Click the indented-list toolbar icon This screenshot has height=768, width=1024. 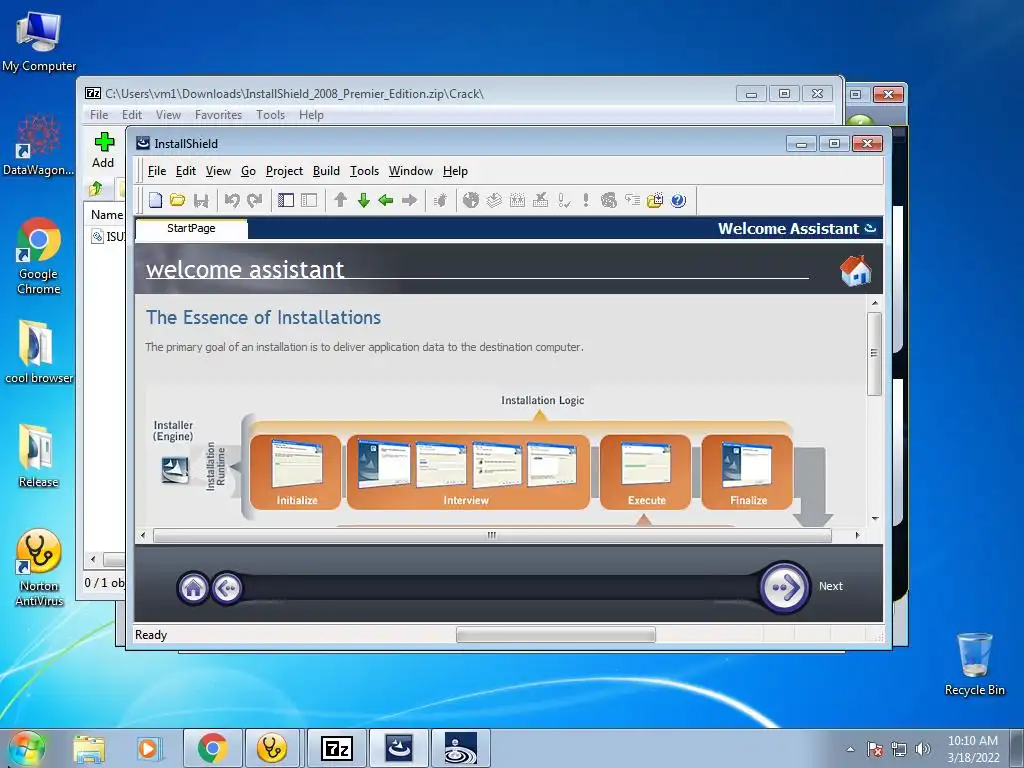coord(632,200)
